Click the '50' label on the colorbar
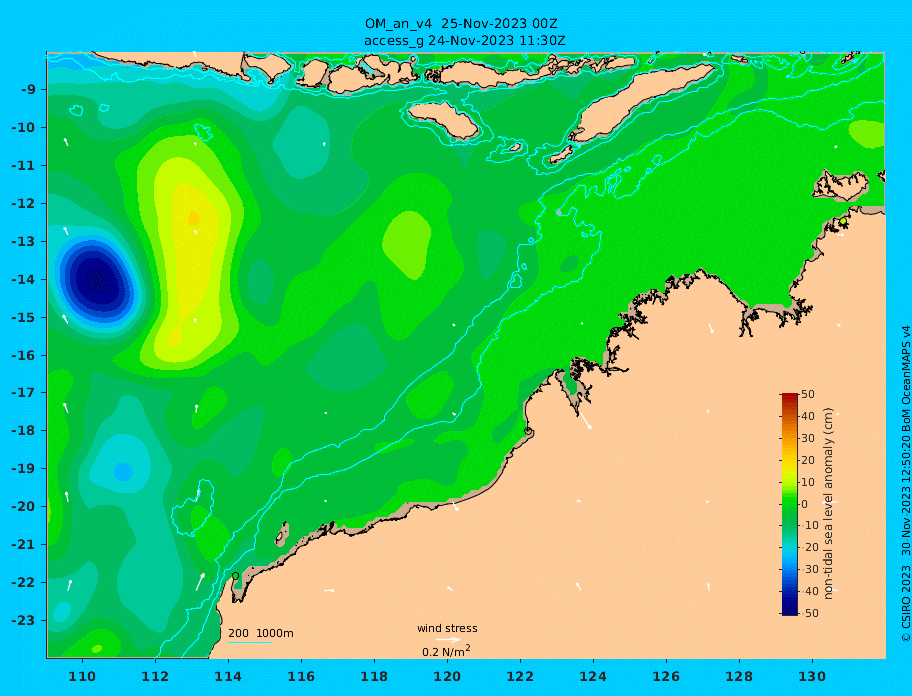912x696 pixels. (808, 394)
